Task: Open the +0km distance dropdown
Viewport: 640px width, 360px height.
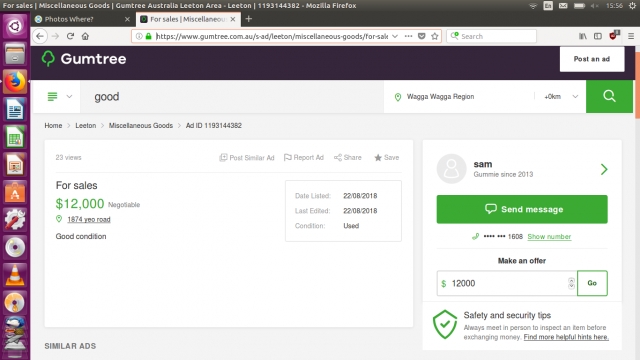Action: point(561,97)
